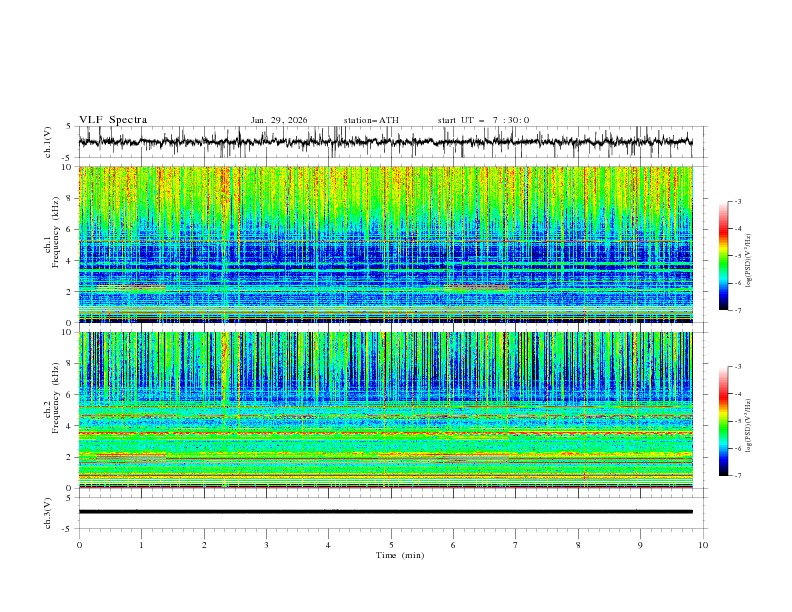This screenshot has height=612, width=792.
Task: Select the date "Jan. 29, 2026"
Action: (x=279, y=120)
